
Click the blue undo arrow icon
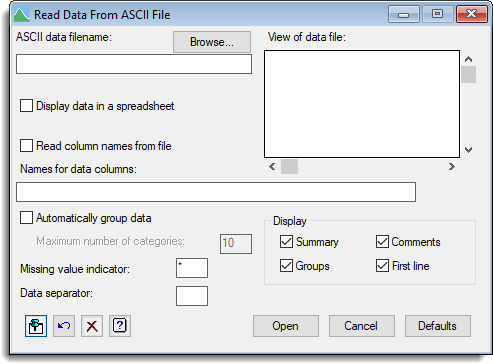tap(64, 326)
